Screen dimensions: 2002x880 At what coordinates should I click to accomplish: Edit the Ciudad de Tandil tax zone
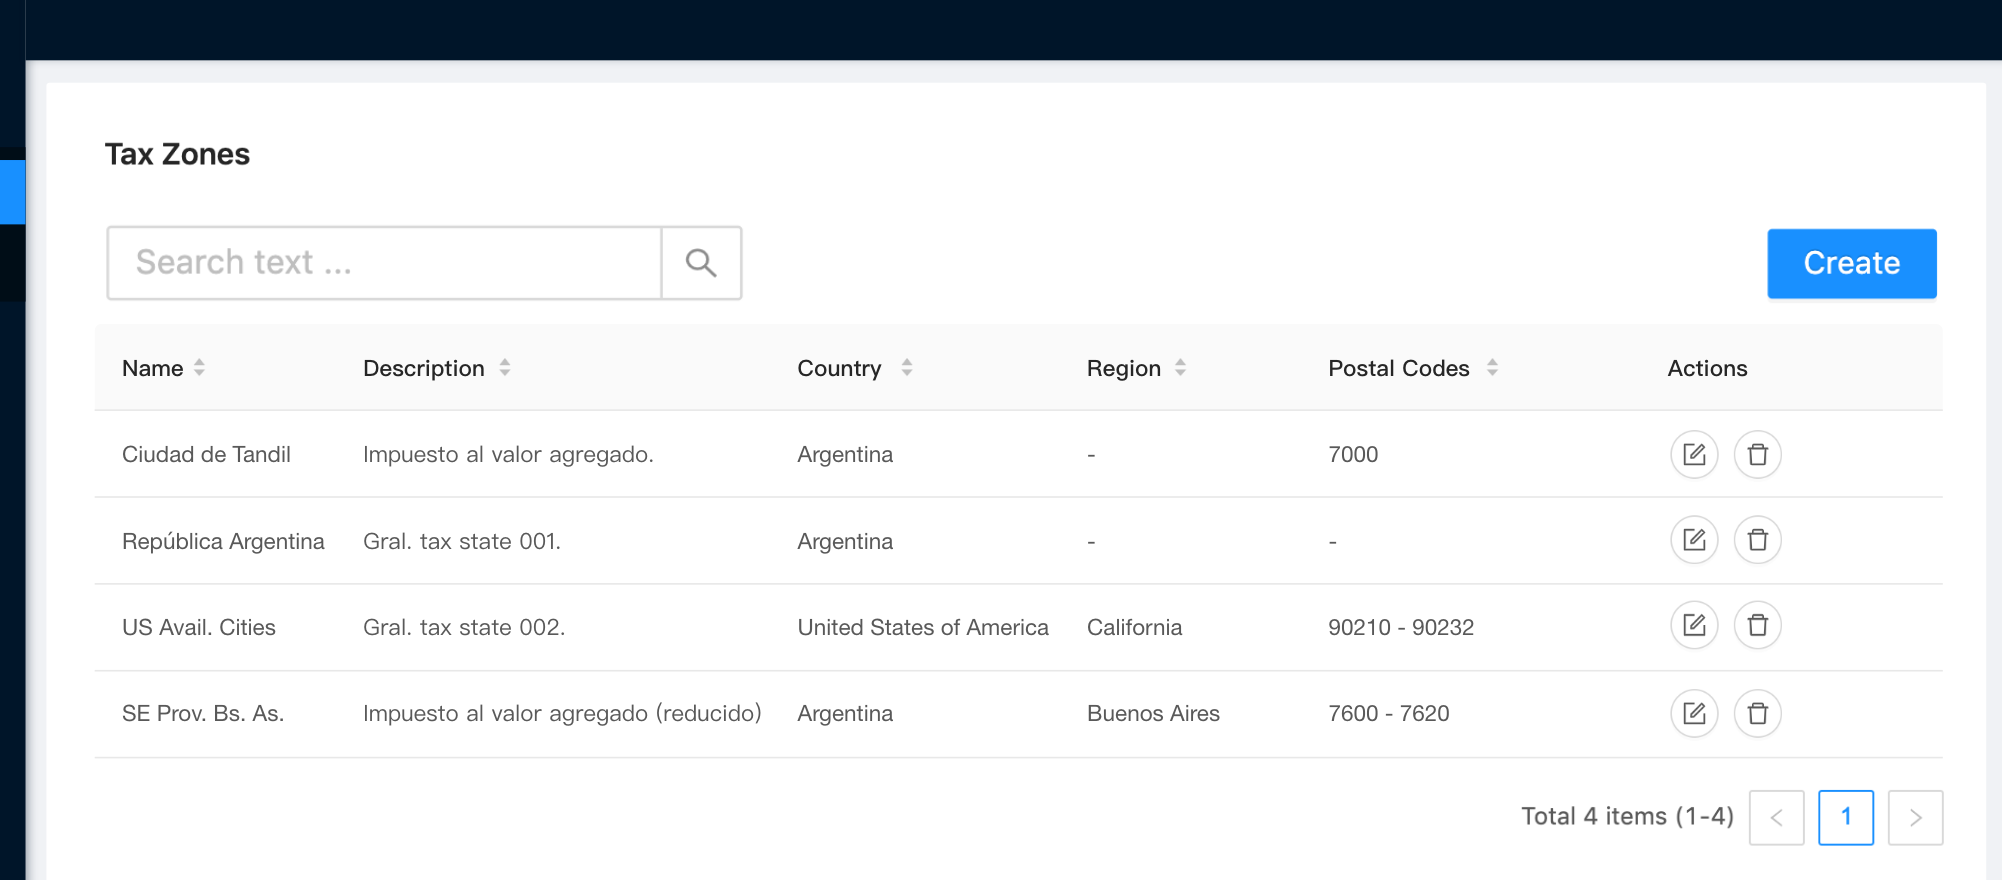coord(1694,455)
